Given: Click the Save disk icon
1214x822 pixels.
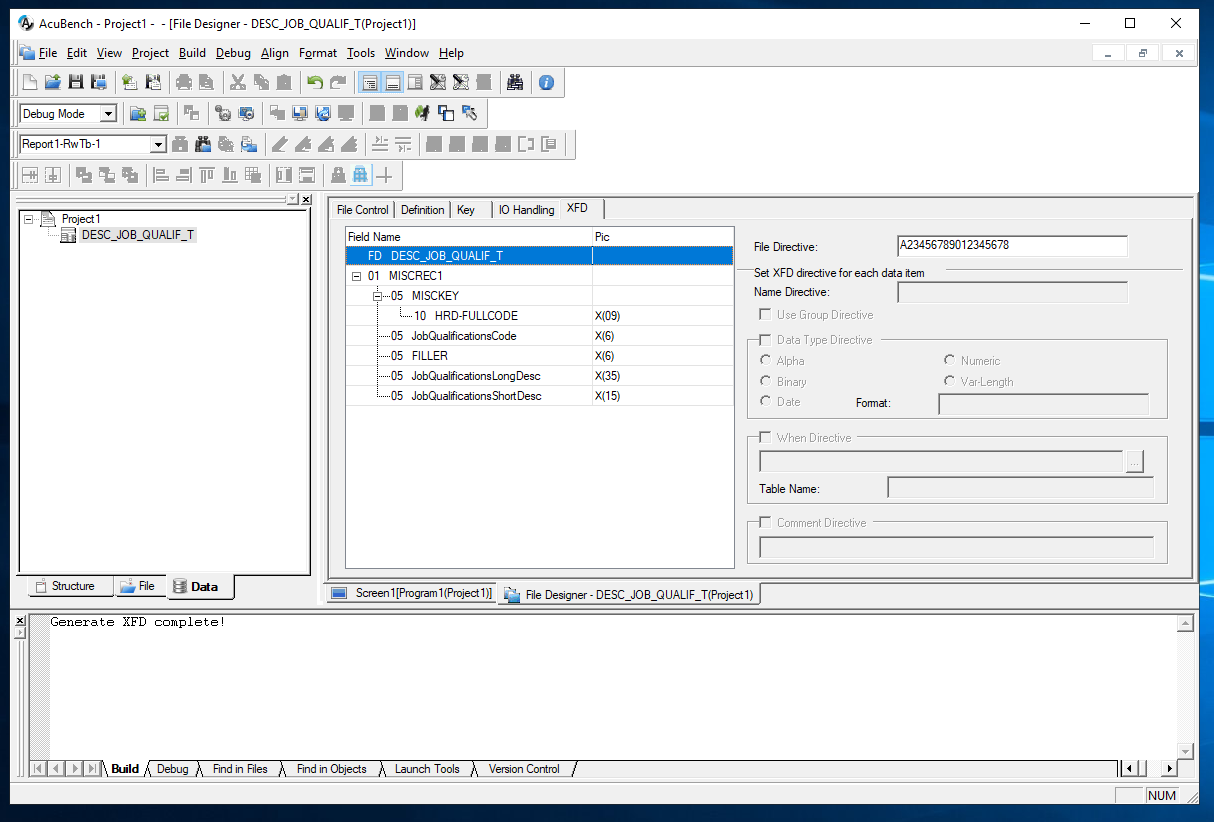Looking at the screenshot, I should pos(76,83).
